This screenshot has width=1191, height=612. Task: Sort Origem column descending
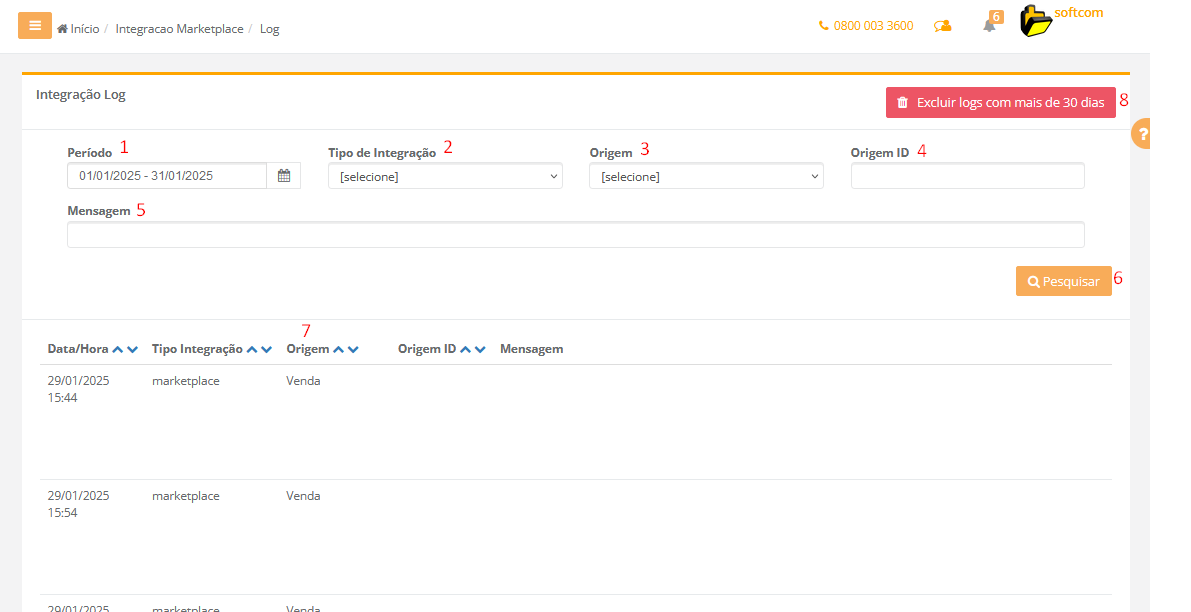[x=353, y=349]
